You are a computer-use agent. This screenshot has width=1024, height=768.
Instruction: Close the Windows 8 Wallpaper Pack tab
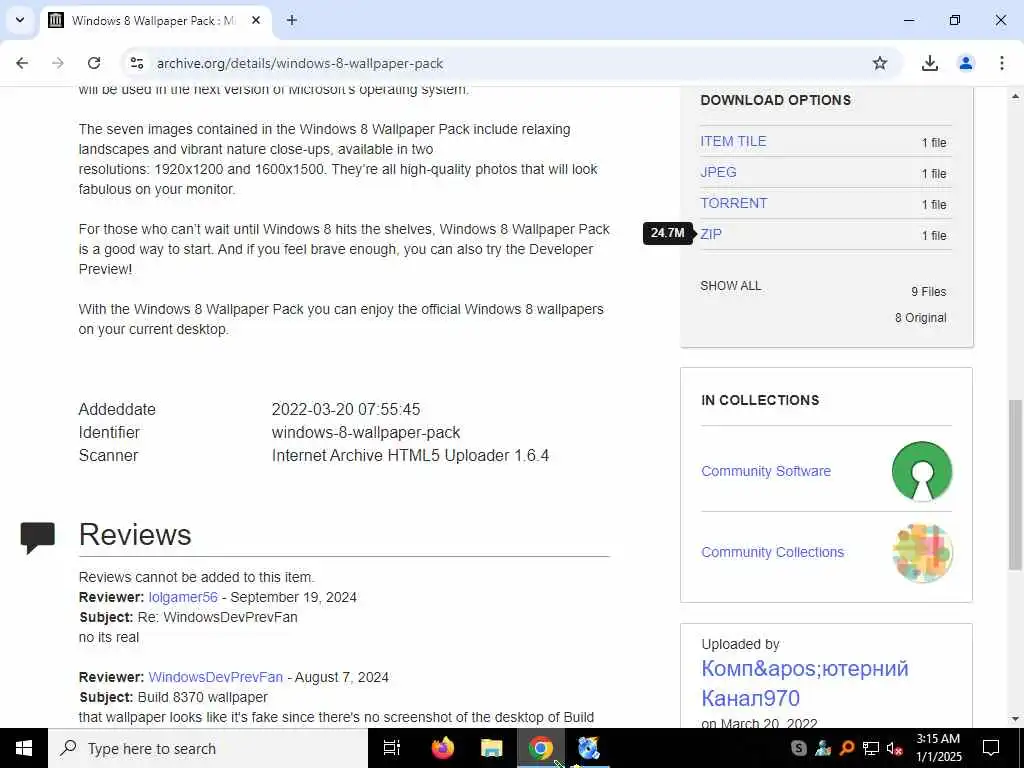tap(256, 20)
